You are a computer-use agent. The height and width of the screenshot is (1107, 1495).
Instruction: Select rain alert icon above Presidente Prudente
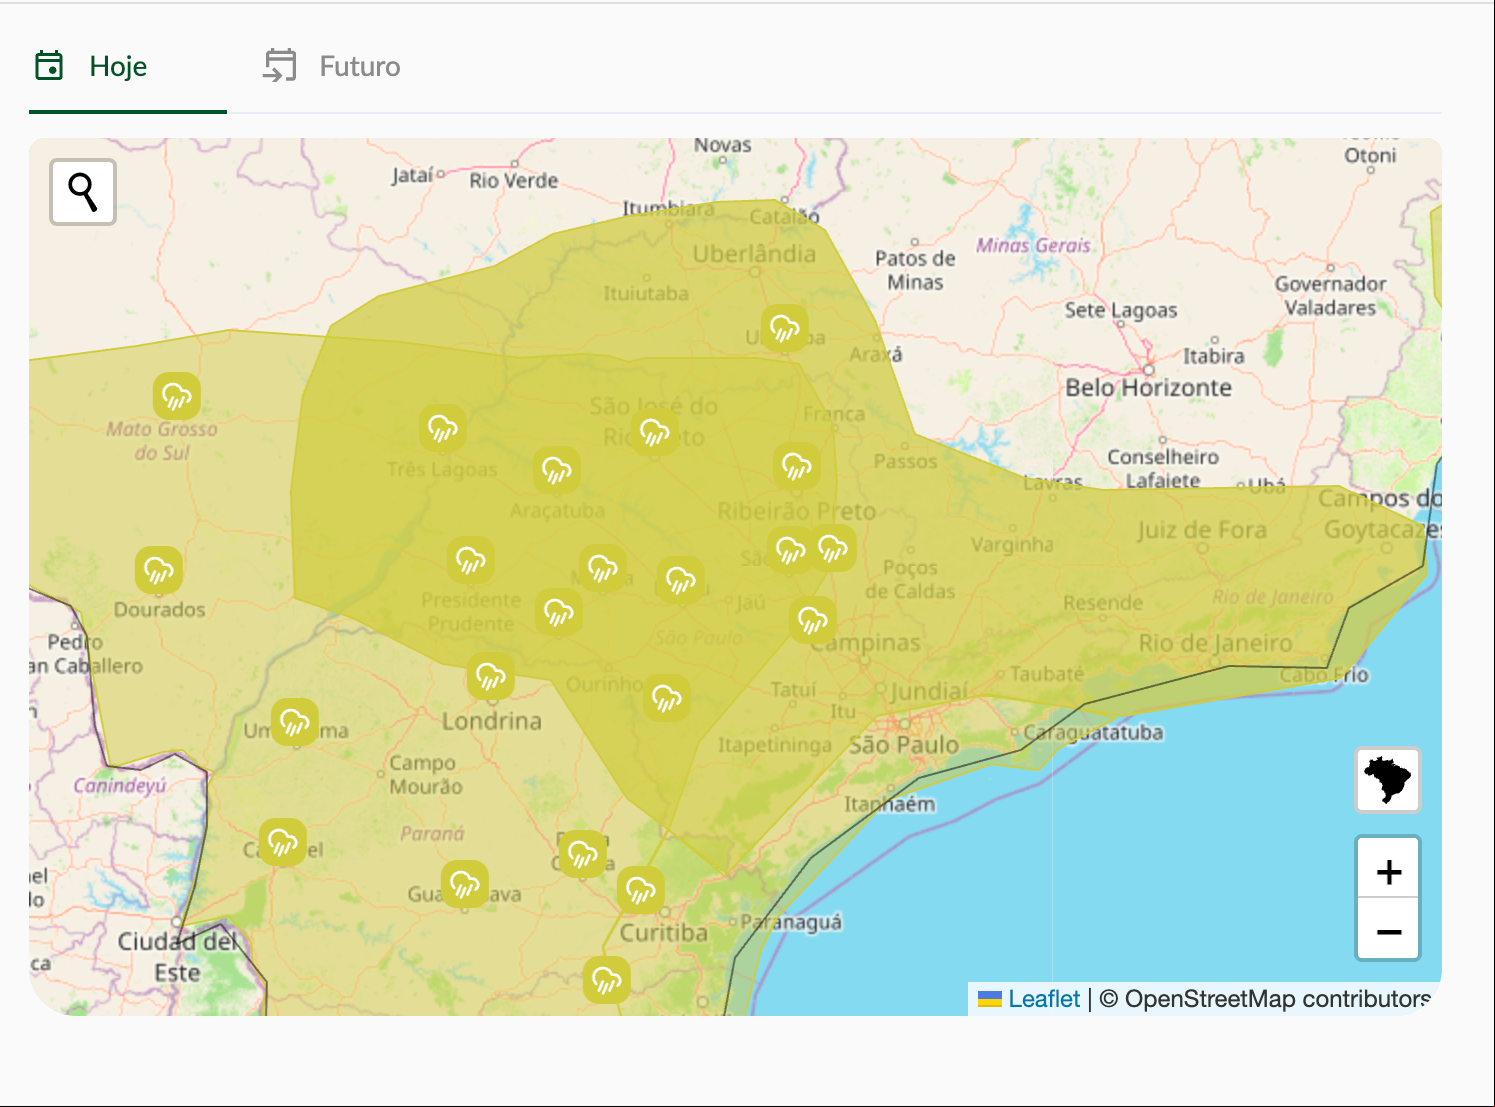click(x=471, y=560)
